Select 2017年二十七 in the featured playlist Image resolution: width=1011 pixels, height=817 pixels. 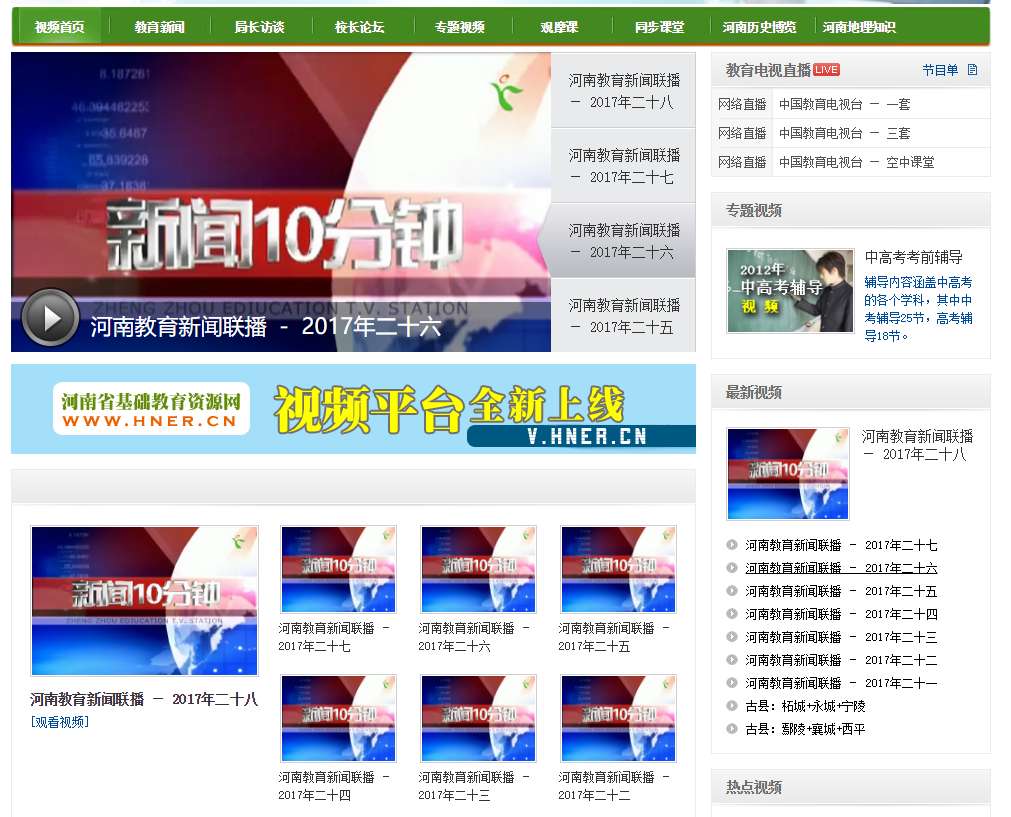pyautogui.click(x=623, y=166)
